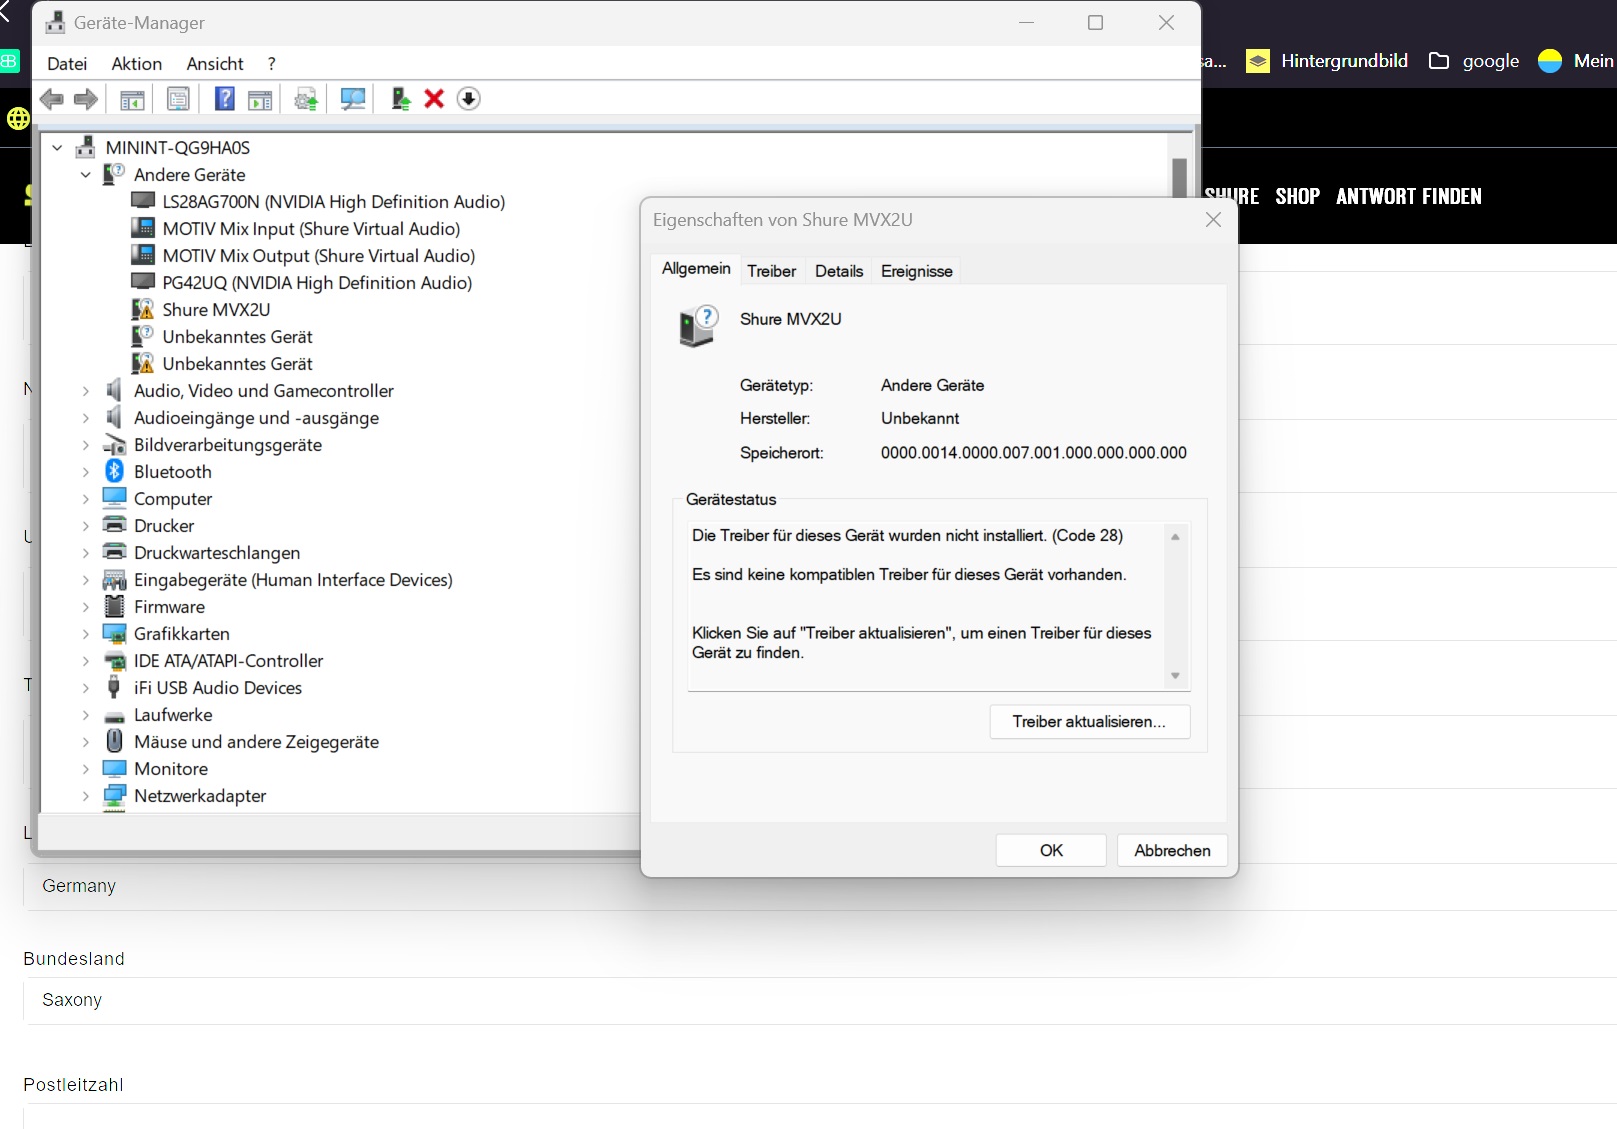
Task: Click the Computer category icon
Action: click(x=115, y=498)
